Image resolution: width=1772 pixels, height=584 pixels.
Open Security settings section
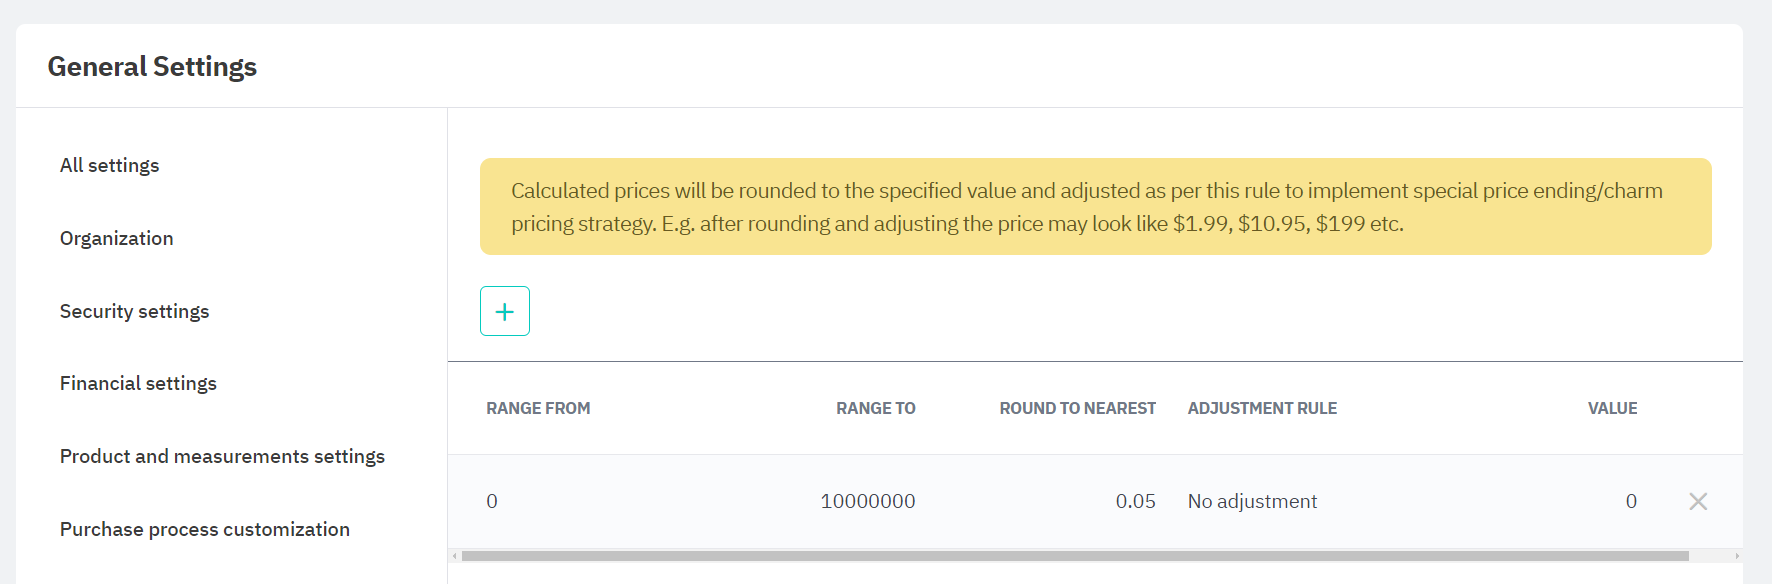[135, 311]
